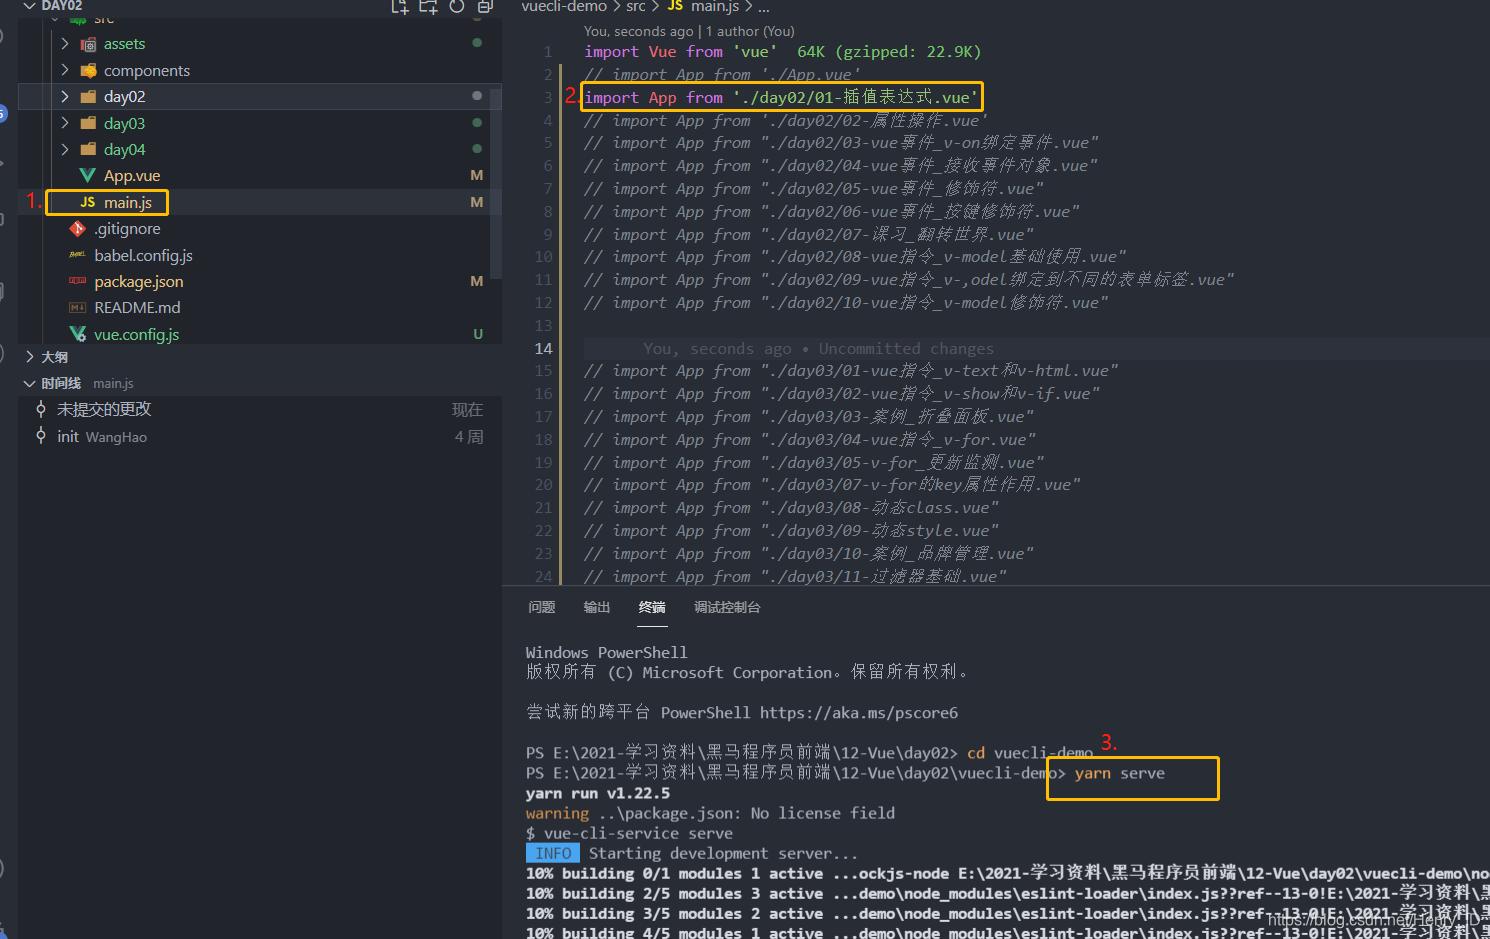Refresh the explorer with the refresh icon
Image resolution: width=1490 pixels, height=939 pixels.
point(457,6)
